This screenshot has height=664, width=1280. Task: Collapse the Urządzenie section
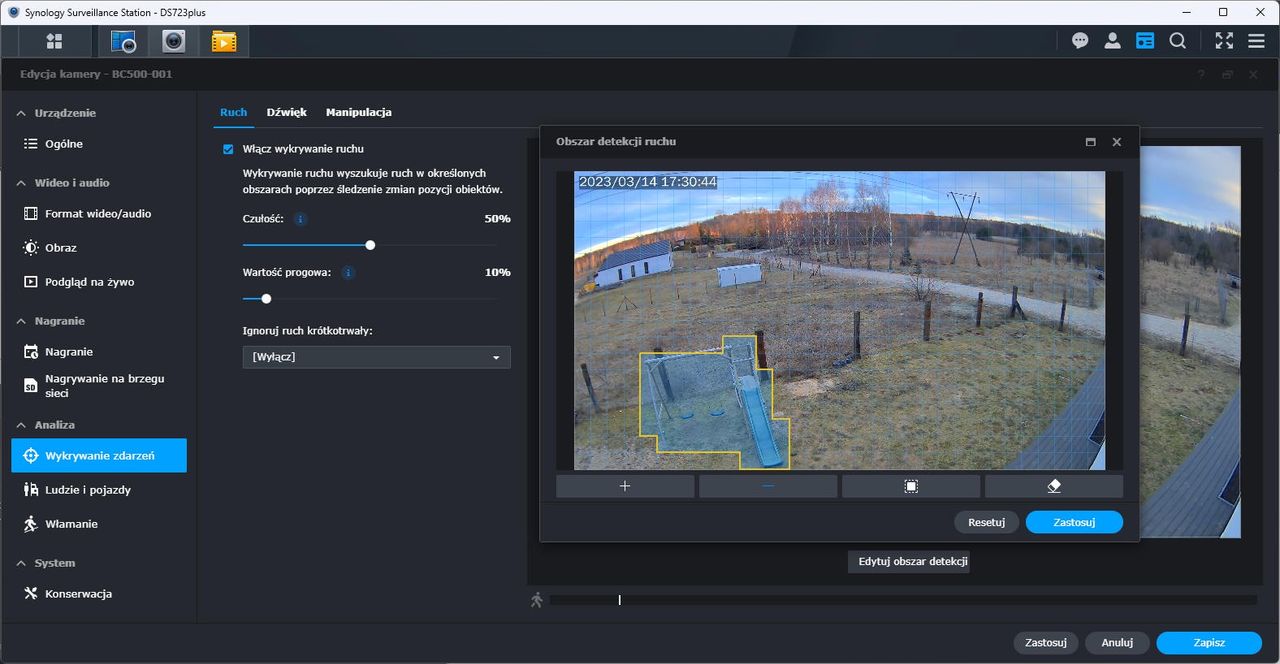pos(22,113)
